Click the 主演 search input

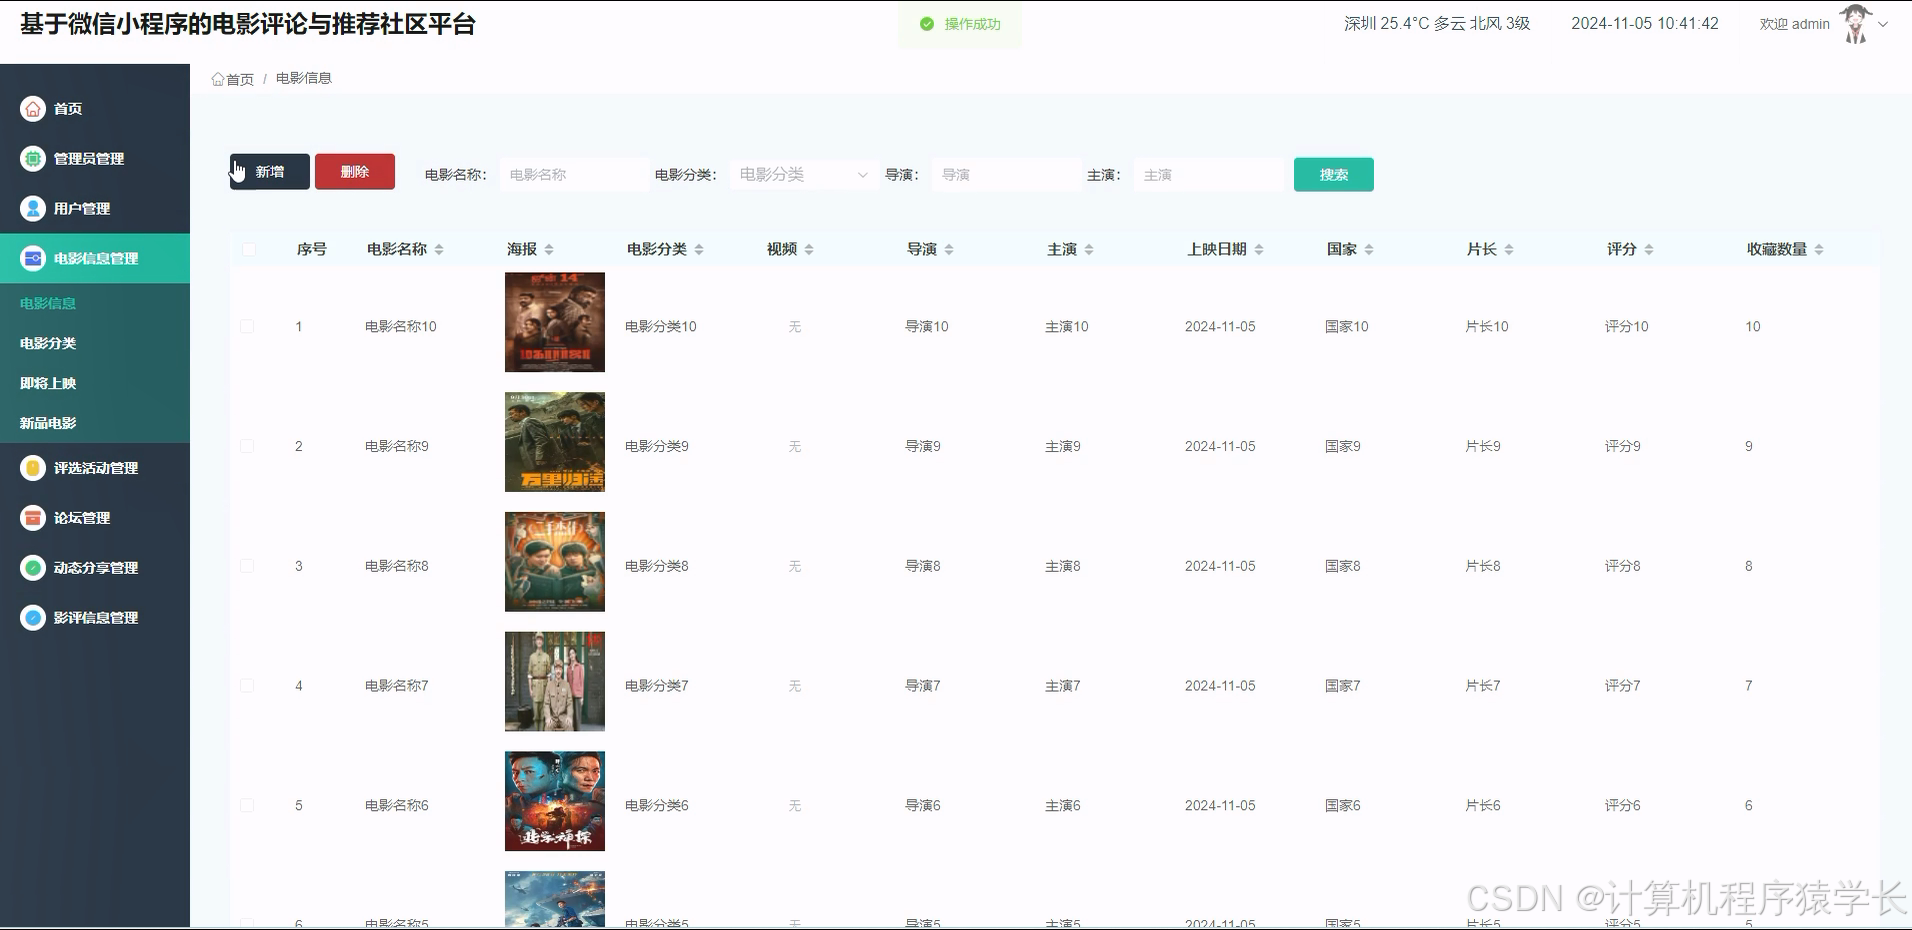[1208, 174]
